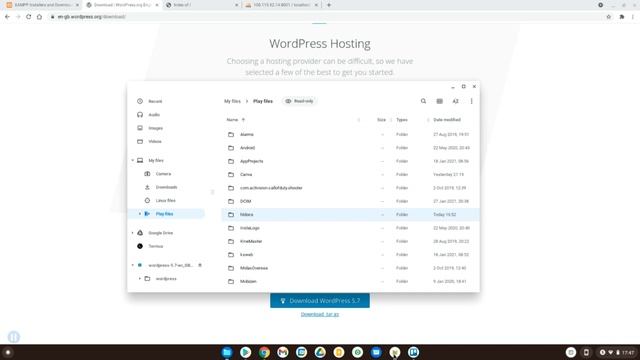
Task: Open the Files app three-dot menu
Action: point(471,101)
